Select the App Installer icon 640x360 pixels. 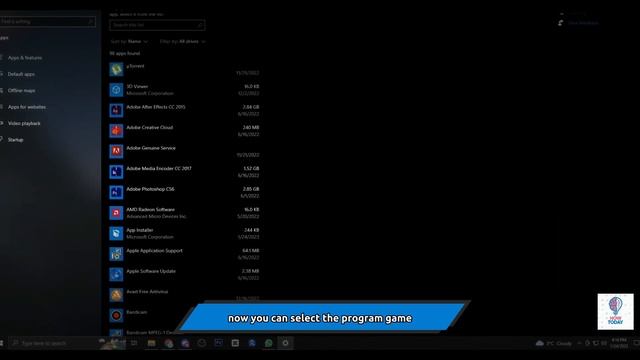click(116, 233)
